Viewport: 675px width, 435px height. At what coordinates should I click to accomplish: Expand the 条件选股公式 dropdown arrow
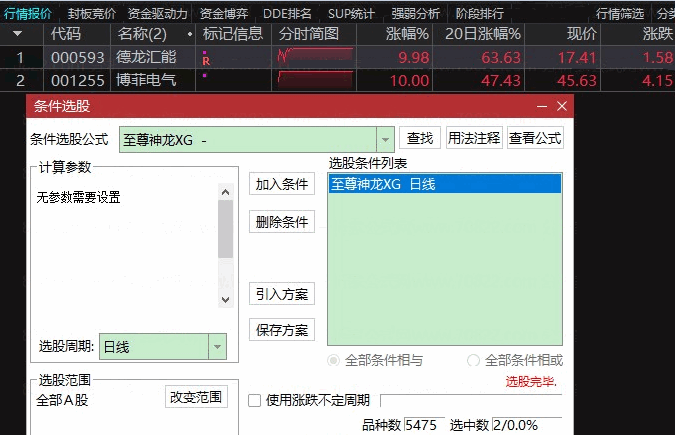click(385, 140)
